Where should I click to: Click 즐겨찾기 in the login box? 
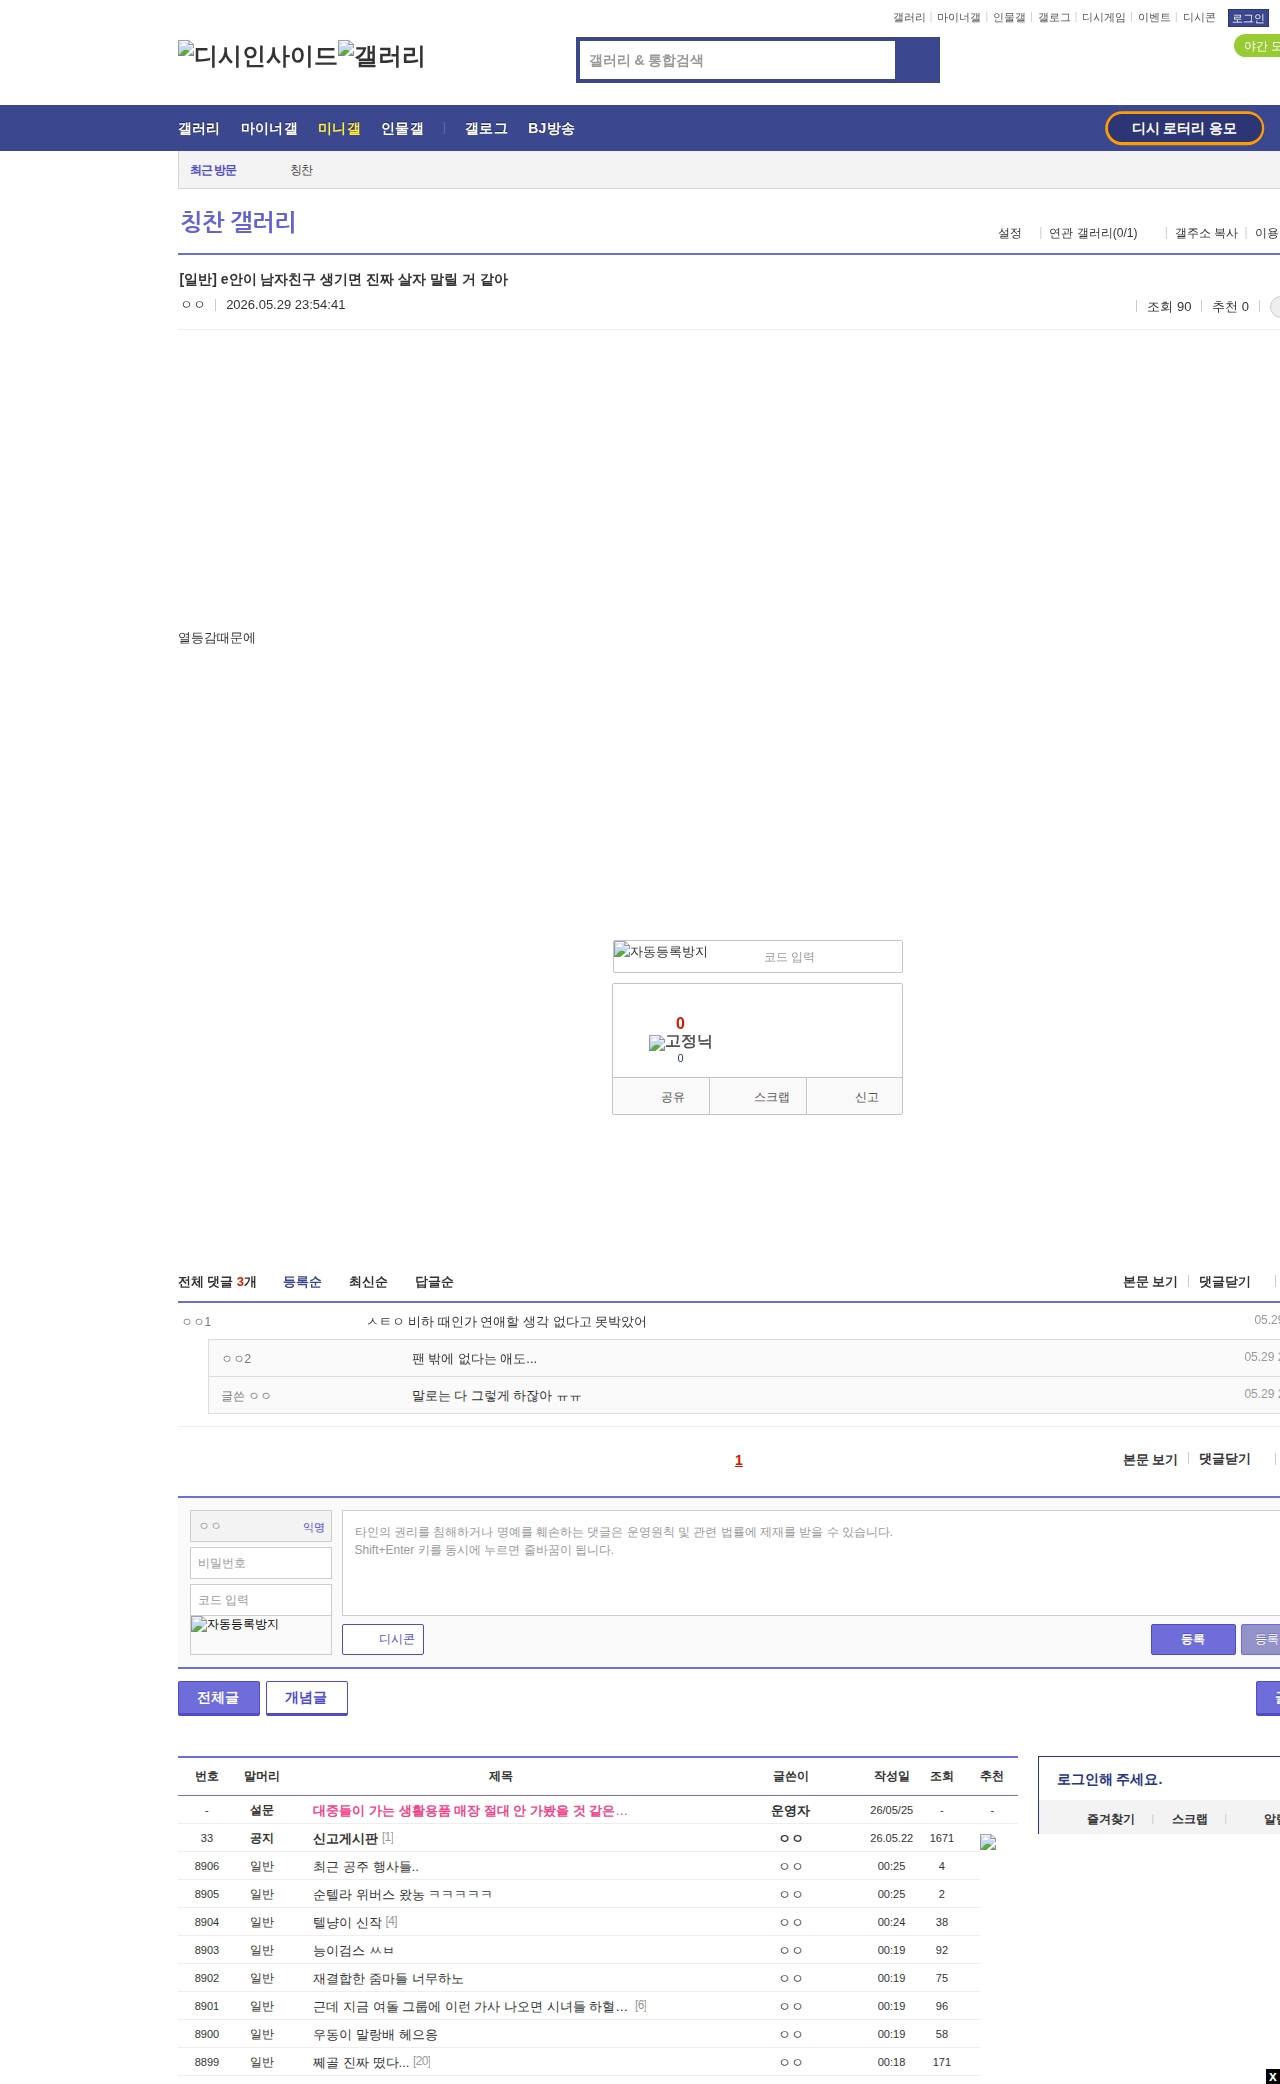pyautogui.click(x=1111, y=1819)
